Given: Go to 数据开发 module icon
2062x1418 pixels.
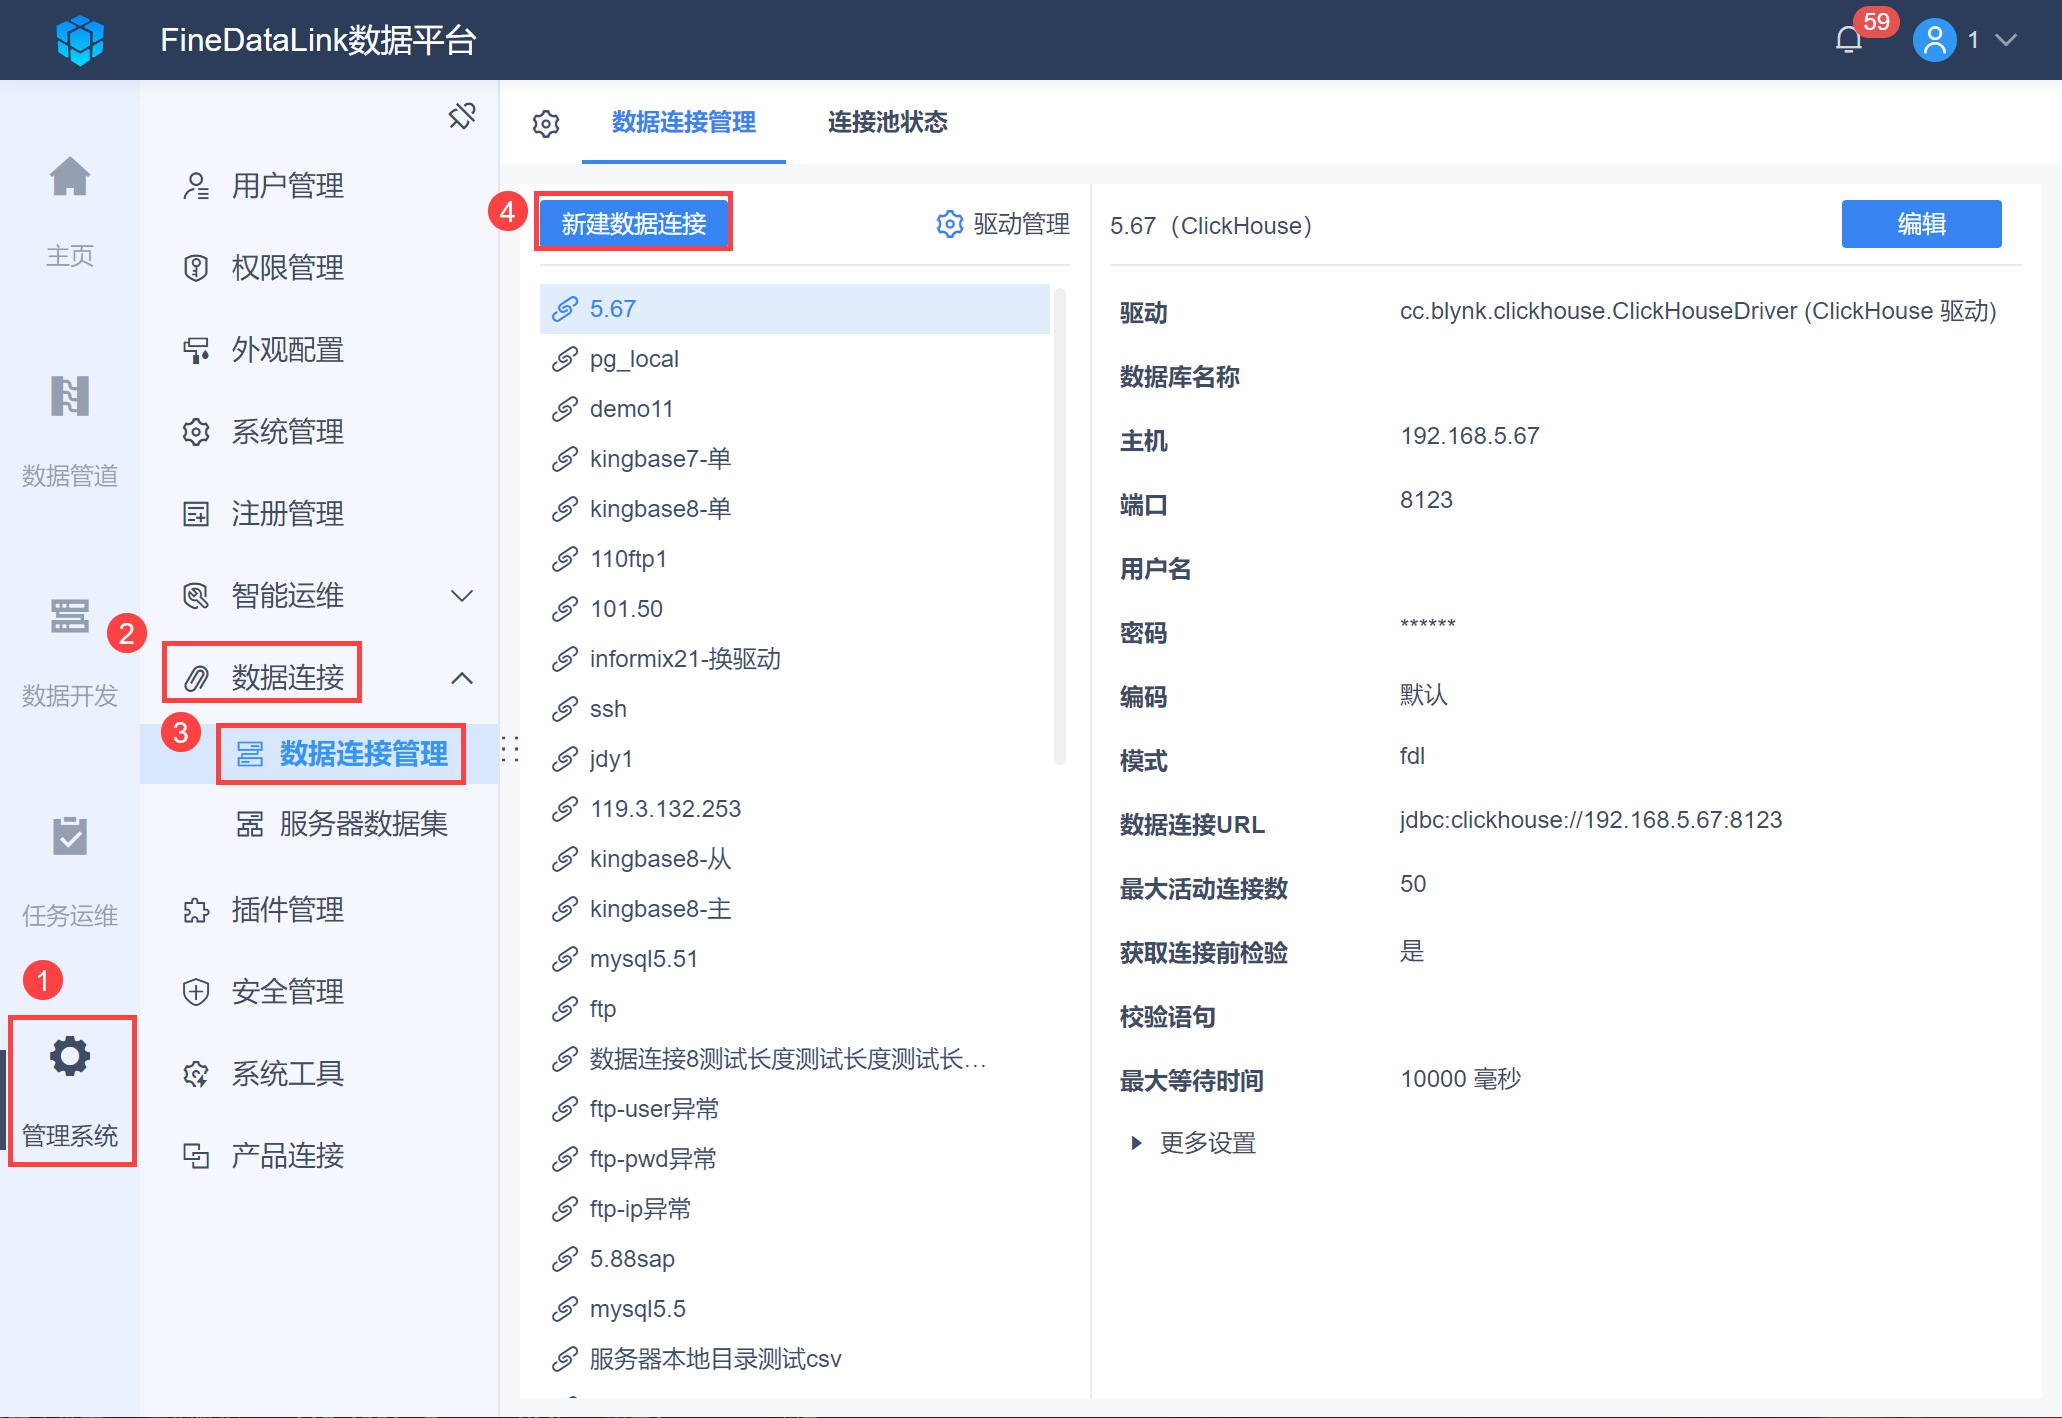Looking at the screenshot, I should click(x=70, y=617).
